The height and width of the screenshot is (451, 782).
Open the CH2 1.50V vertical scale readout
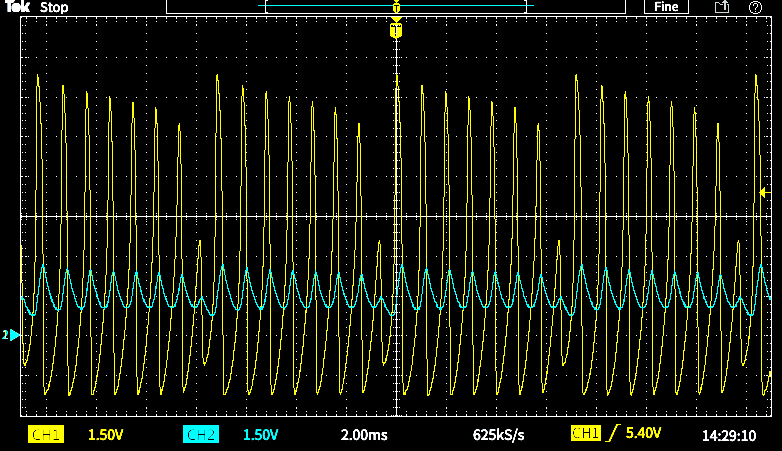(260, 435)
